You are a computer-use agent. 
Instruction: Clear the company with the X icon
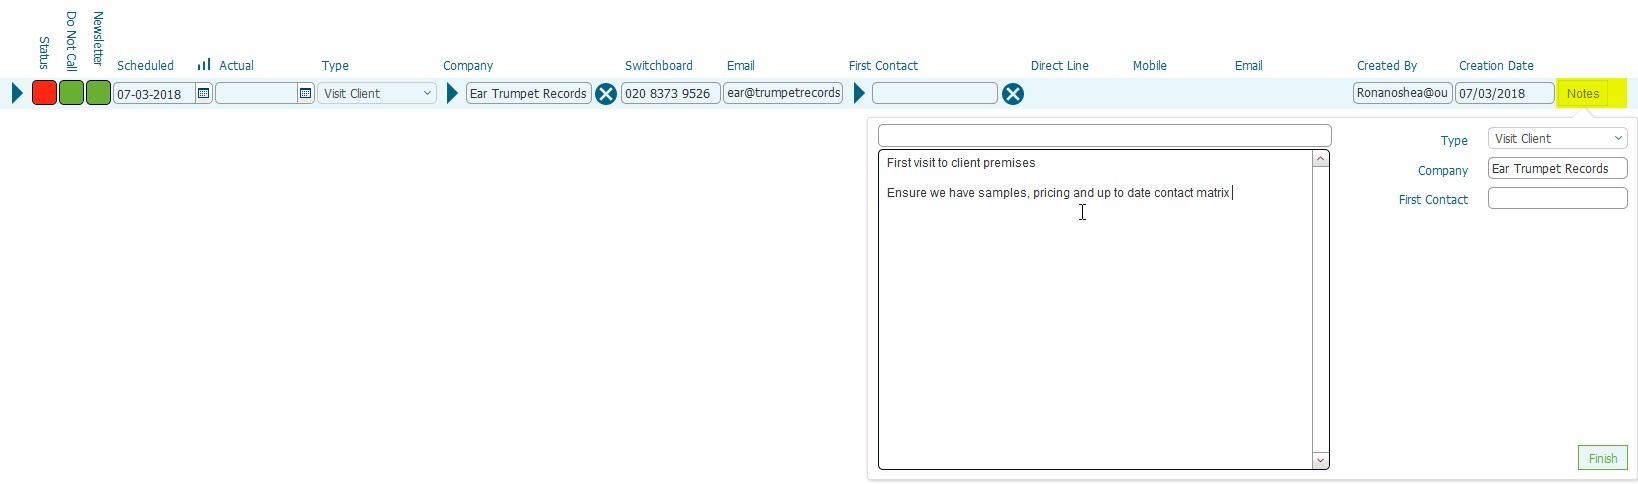606,94
